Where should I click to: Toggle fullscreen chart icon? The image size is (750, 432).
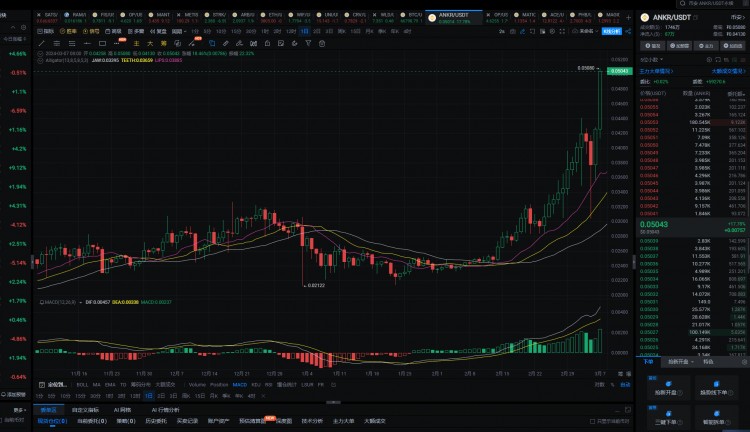tap(562, 31)
